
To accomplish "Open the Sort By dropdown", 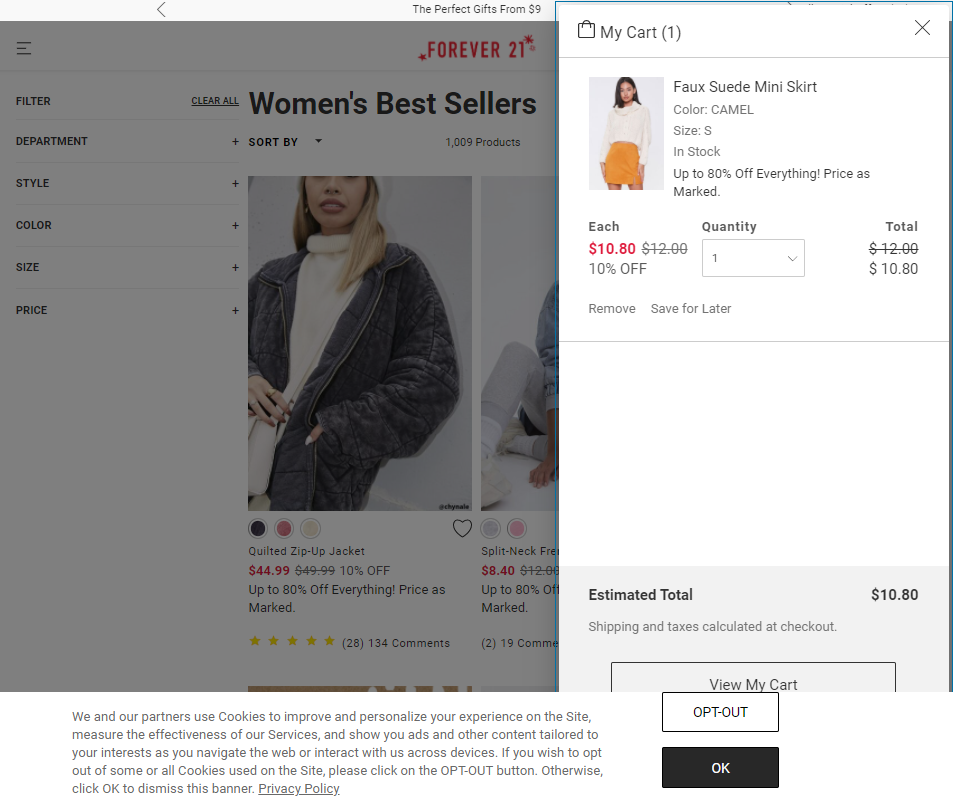I will point(285,142).
